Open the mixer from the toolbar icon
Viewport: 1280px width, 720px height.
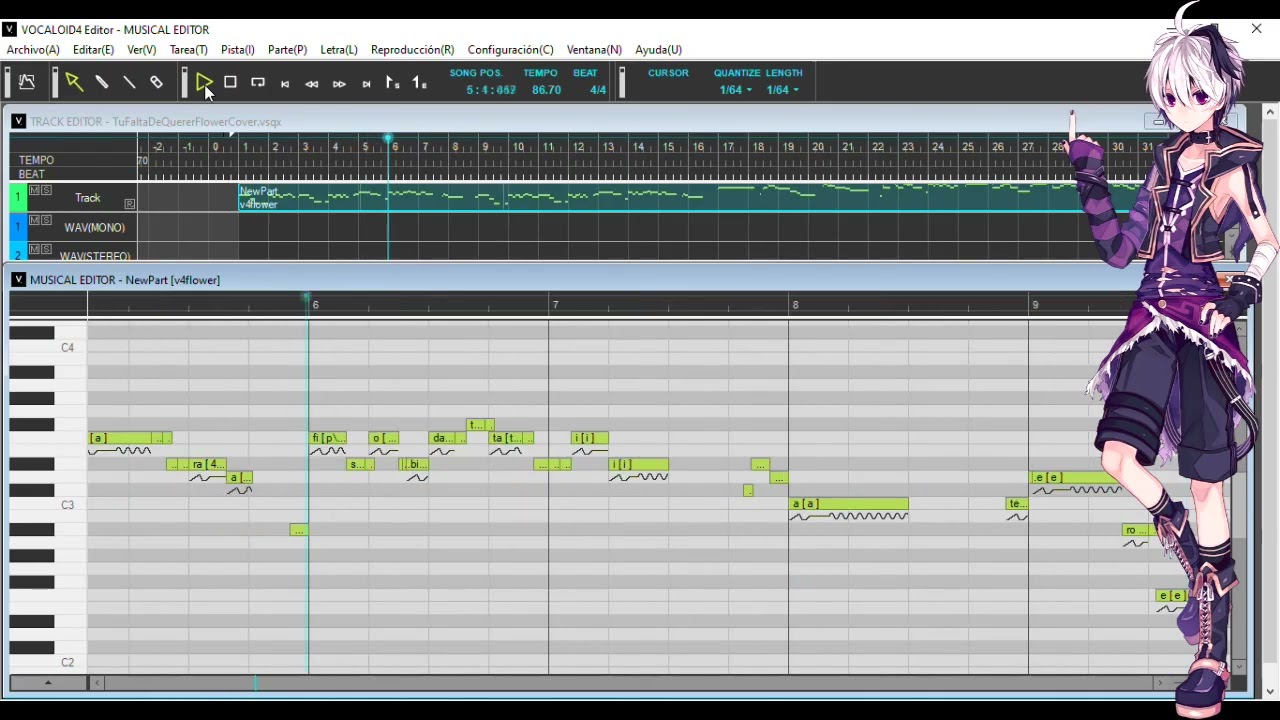point(27,83)
